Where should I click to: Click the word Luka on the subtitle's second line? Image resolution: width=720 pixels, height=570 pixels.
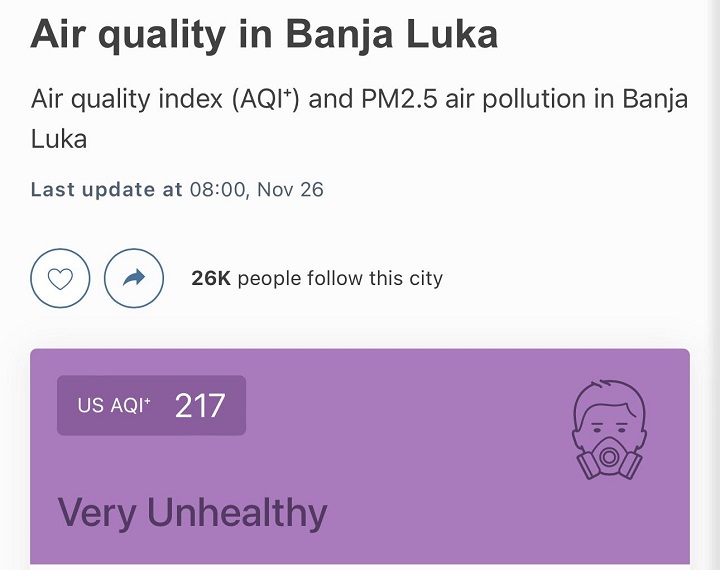59,139
